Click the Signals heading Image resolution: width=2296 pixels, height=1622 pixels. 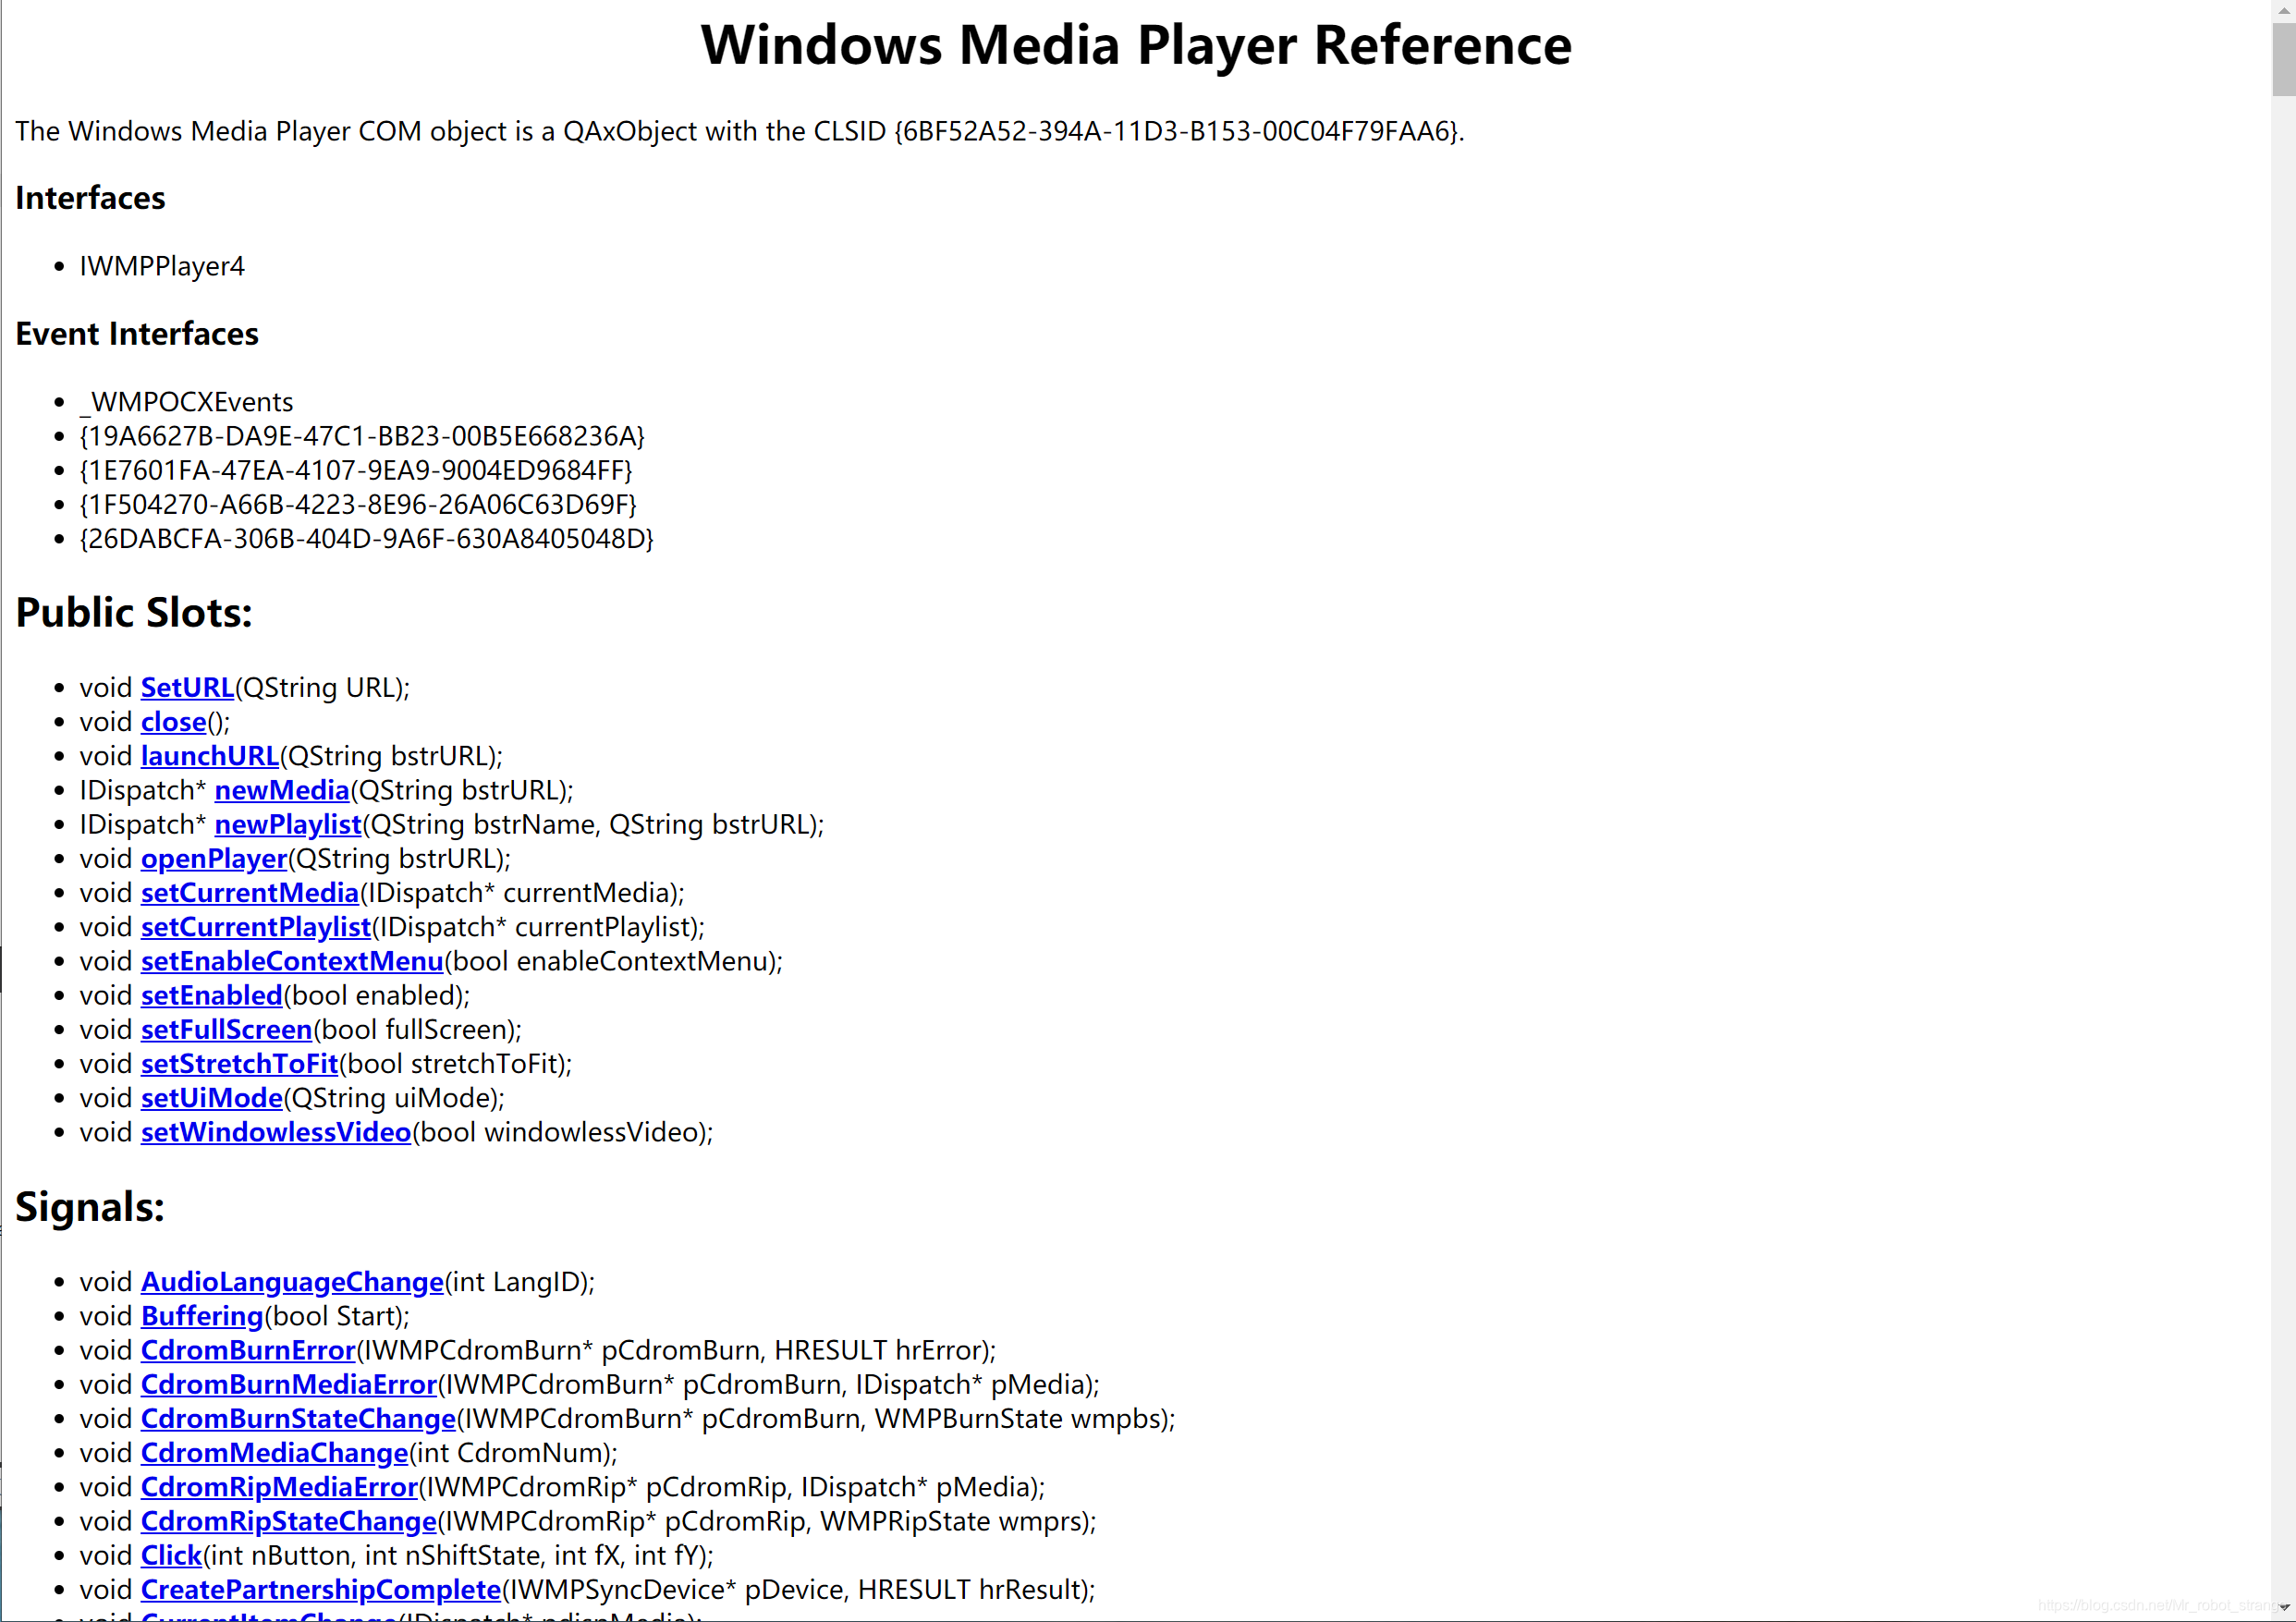90,1207
